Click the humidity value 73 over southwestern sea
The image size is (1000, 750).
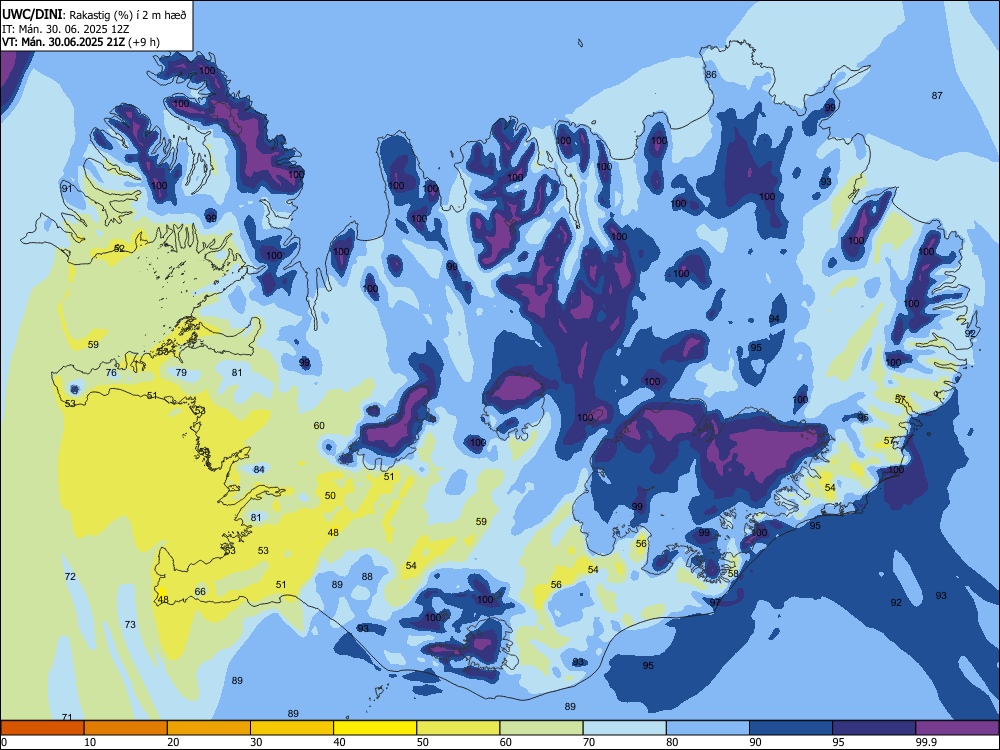click(x=130, y=624)
